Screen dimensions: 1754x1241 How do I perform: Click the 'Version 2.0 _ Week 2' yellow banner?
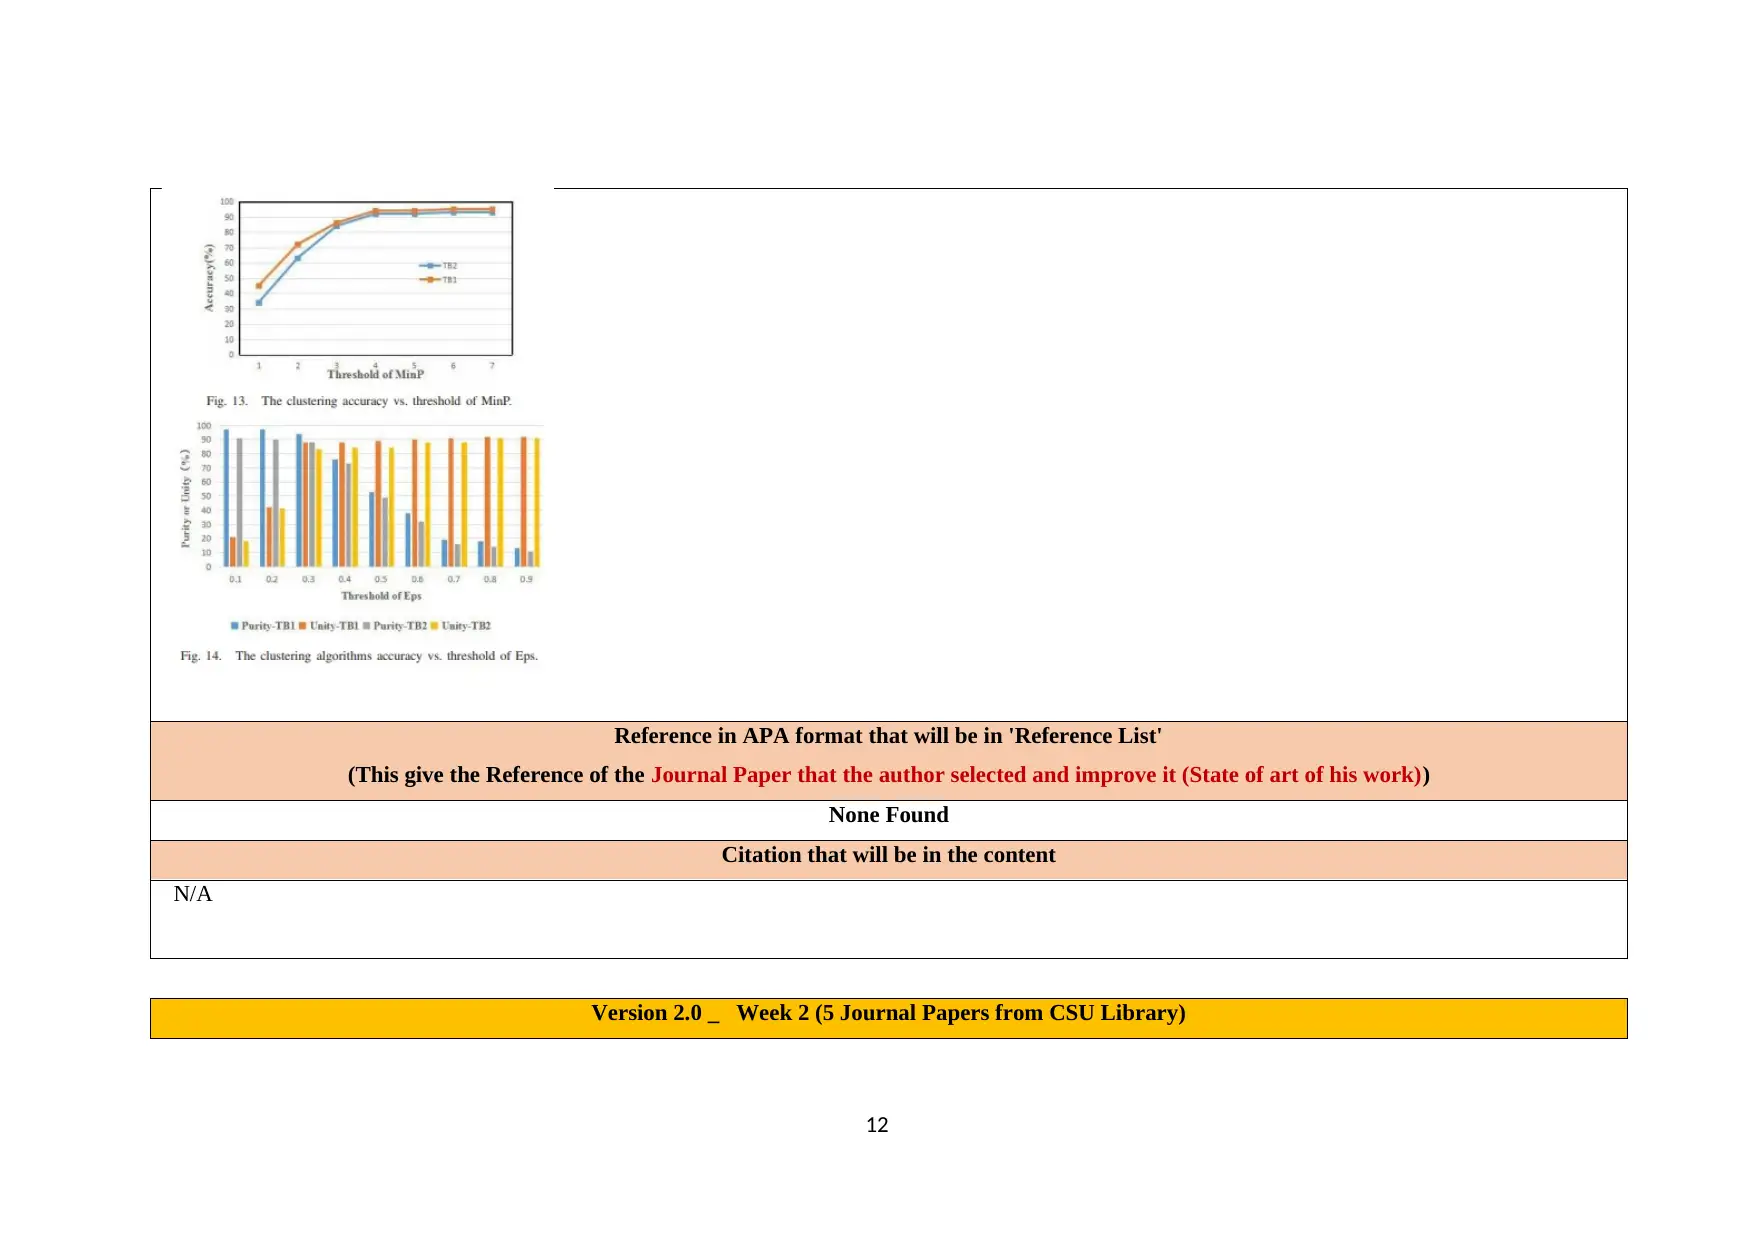pyautogui.click(x=888, y=1018)
